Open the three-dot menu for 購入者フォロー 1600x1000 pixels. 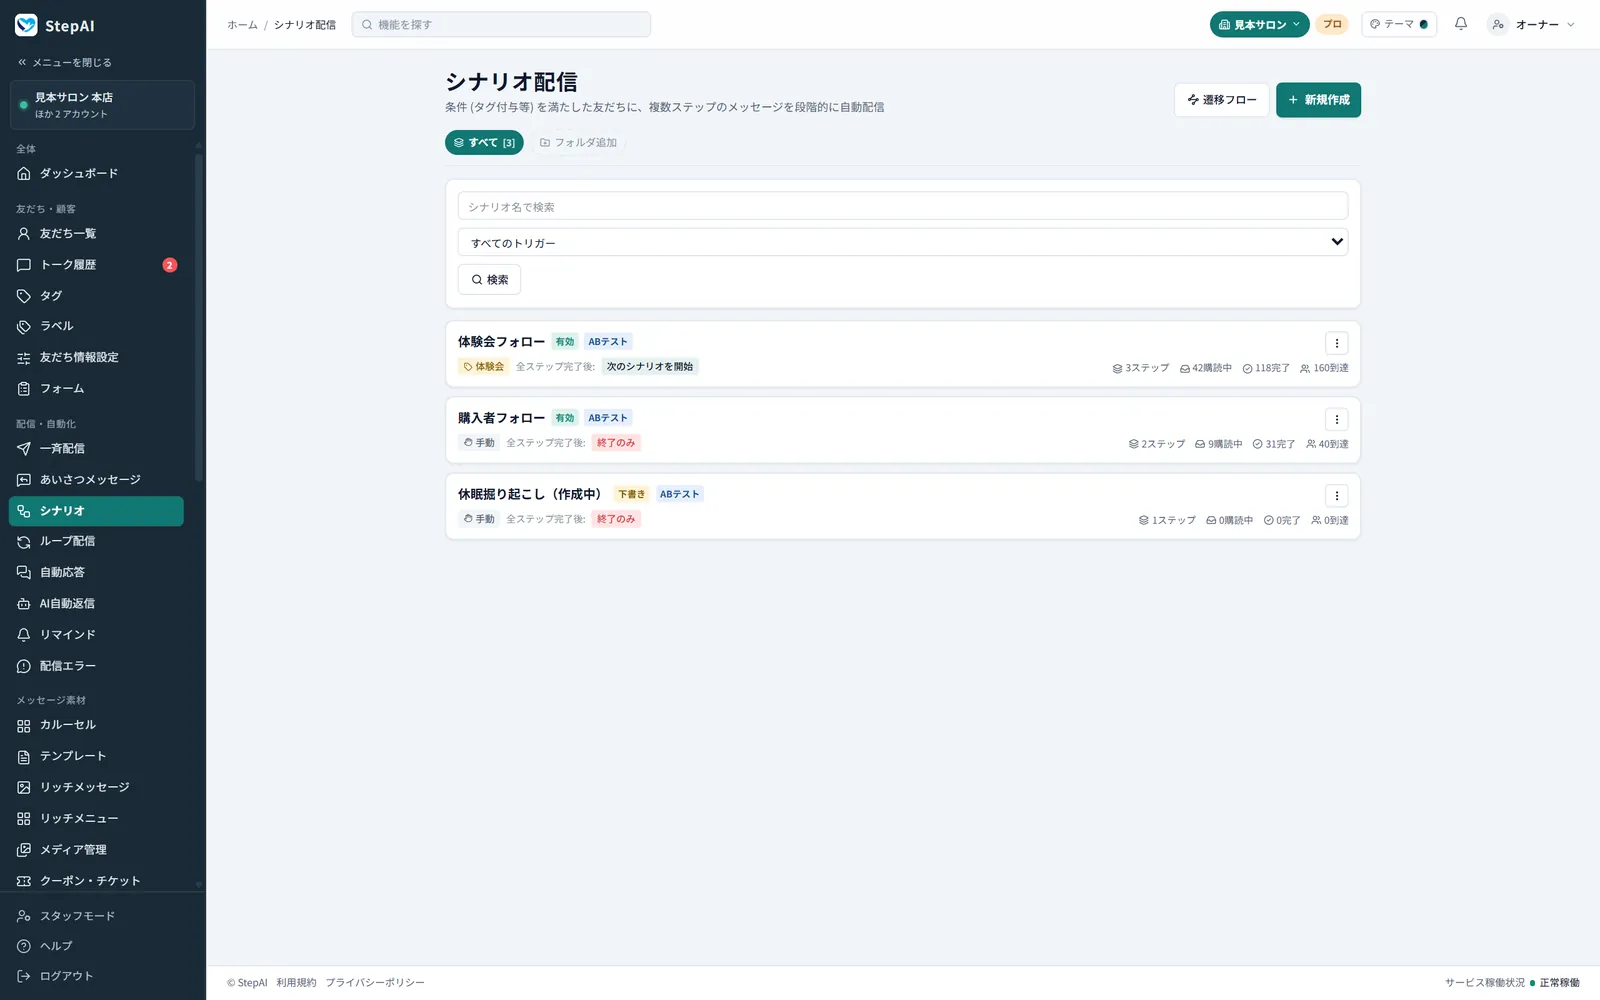(x=1336, y=419)
